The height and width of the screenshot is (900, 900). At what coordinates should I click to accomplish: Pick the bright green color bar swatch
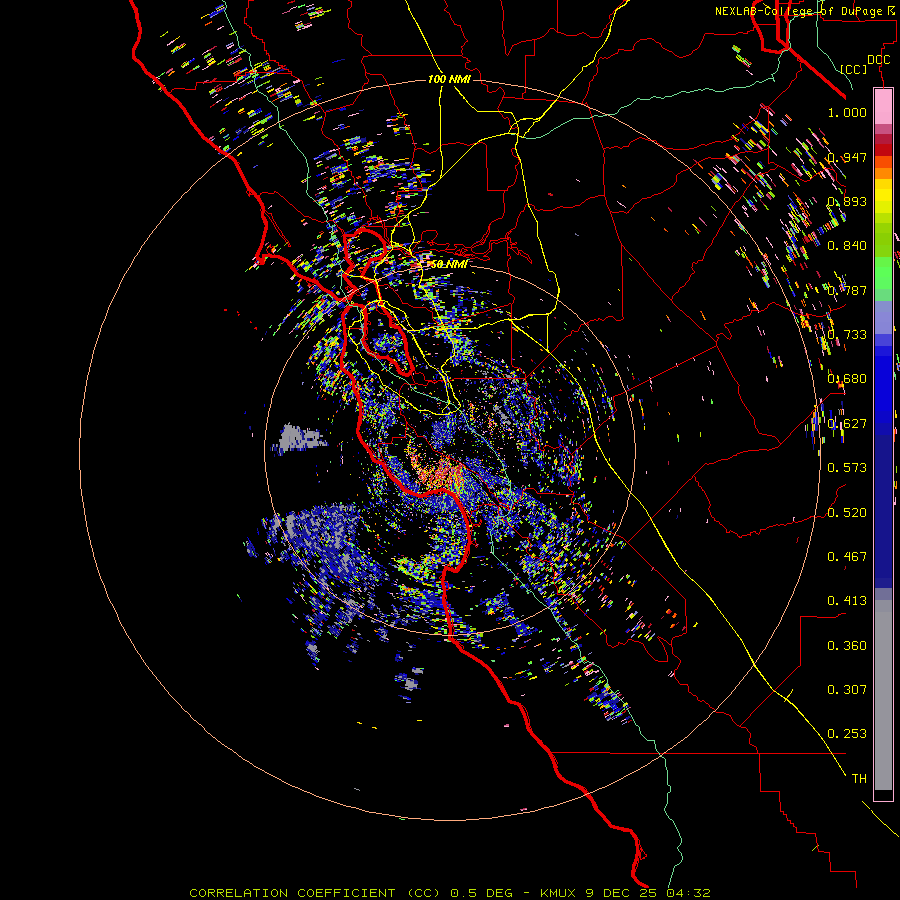point(883,273)
